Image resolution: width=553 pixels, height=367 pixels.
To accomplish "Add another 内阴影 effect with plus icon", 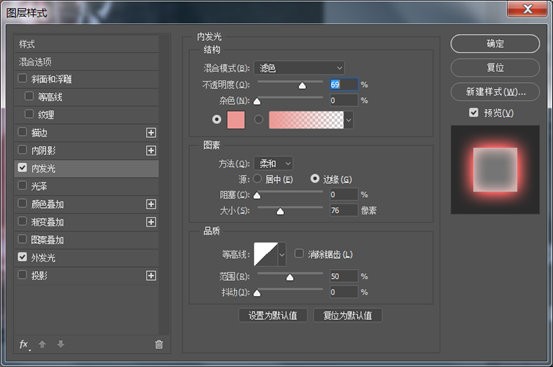I will [151, 151].
